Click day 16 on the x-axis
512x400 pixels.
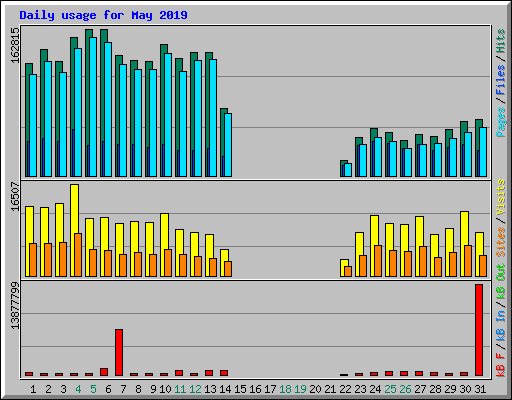255,389
